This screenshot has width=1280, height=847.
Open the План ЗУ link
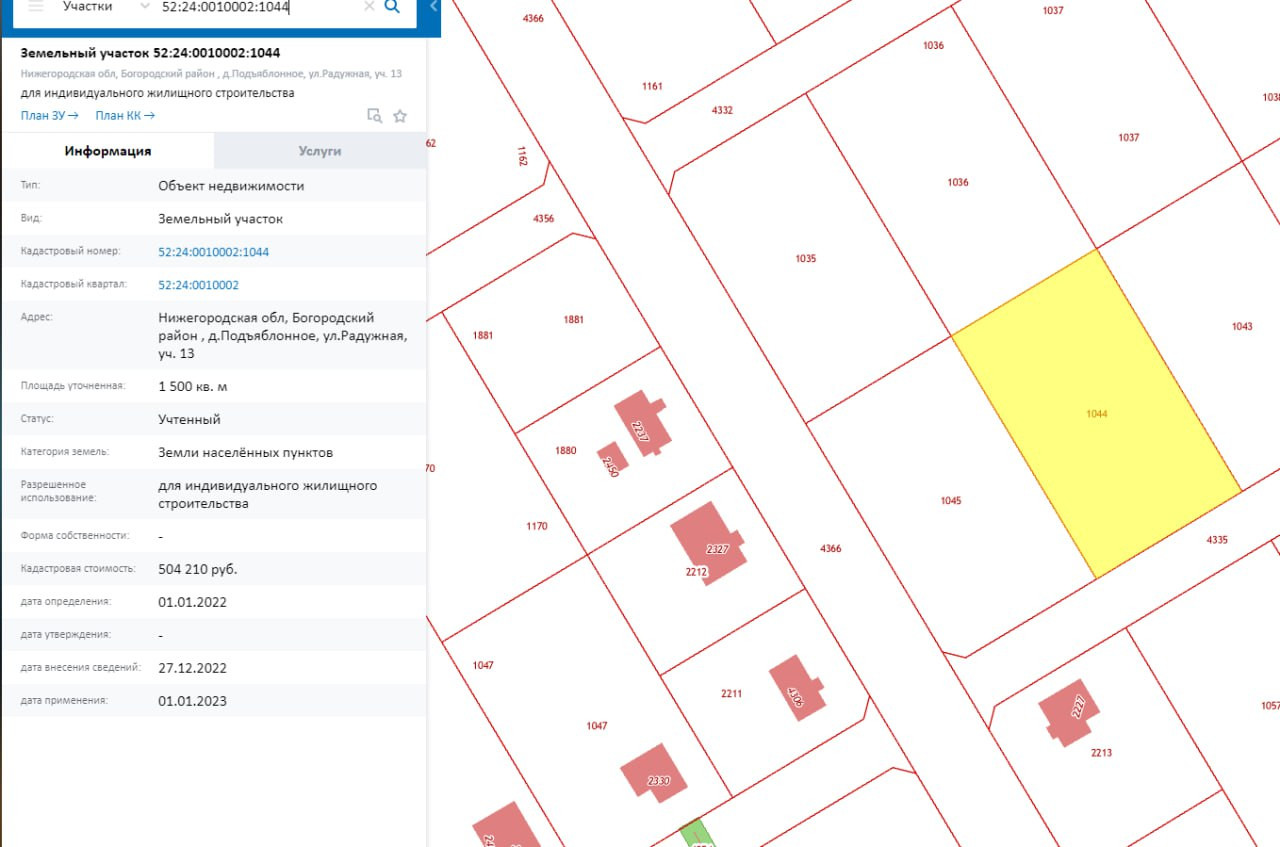pos(50,115)
